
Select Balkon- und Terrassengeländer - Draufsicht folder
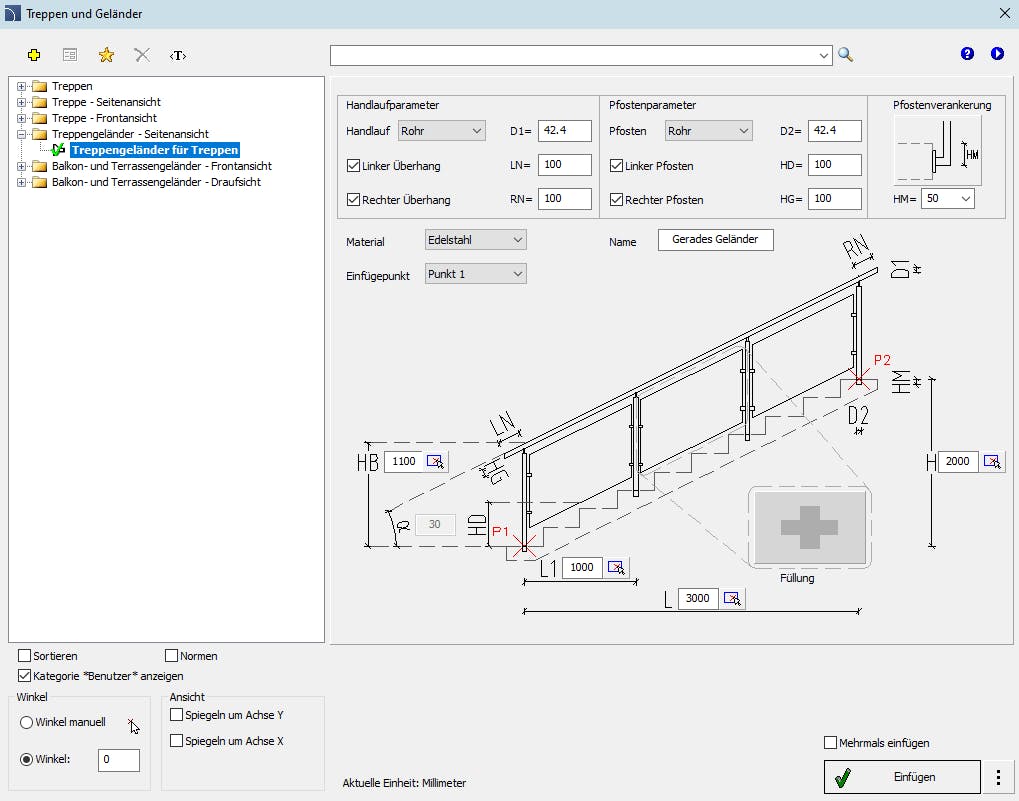[156, 182]
